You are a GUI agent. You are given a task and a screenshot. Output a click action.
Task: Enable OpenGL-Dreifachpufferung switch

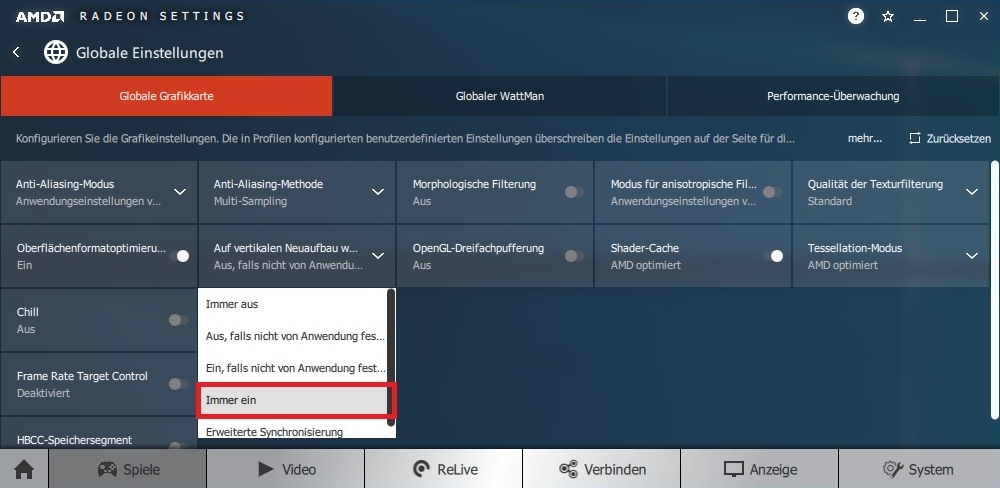coord(574,256)
